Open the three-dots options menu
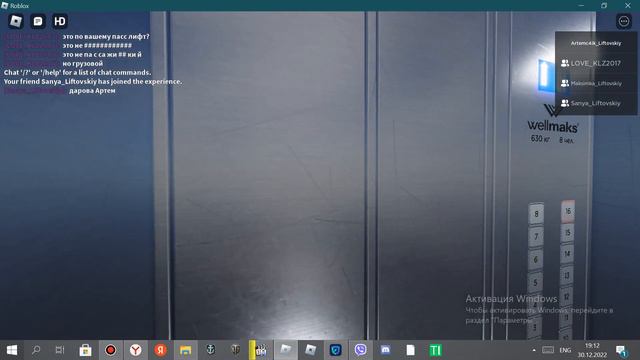The height and width of the screenshot is (360, 640). (624, 21)
